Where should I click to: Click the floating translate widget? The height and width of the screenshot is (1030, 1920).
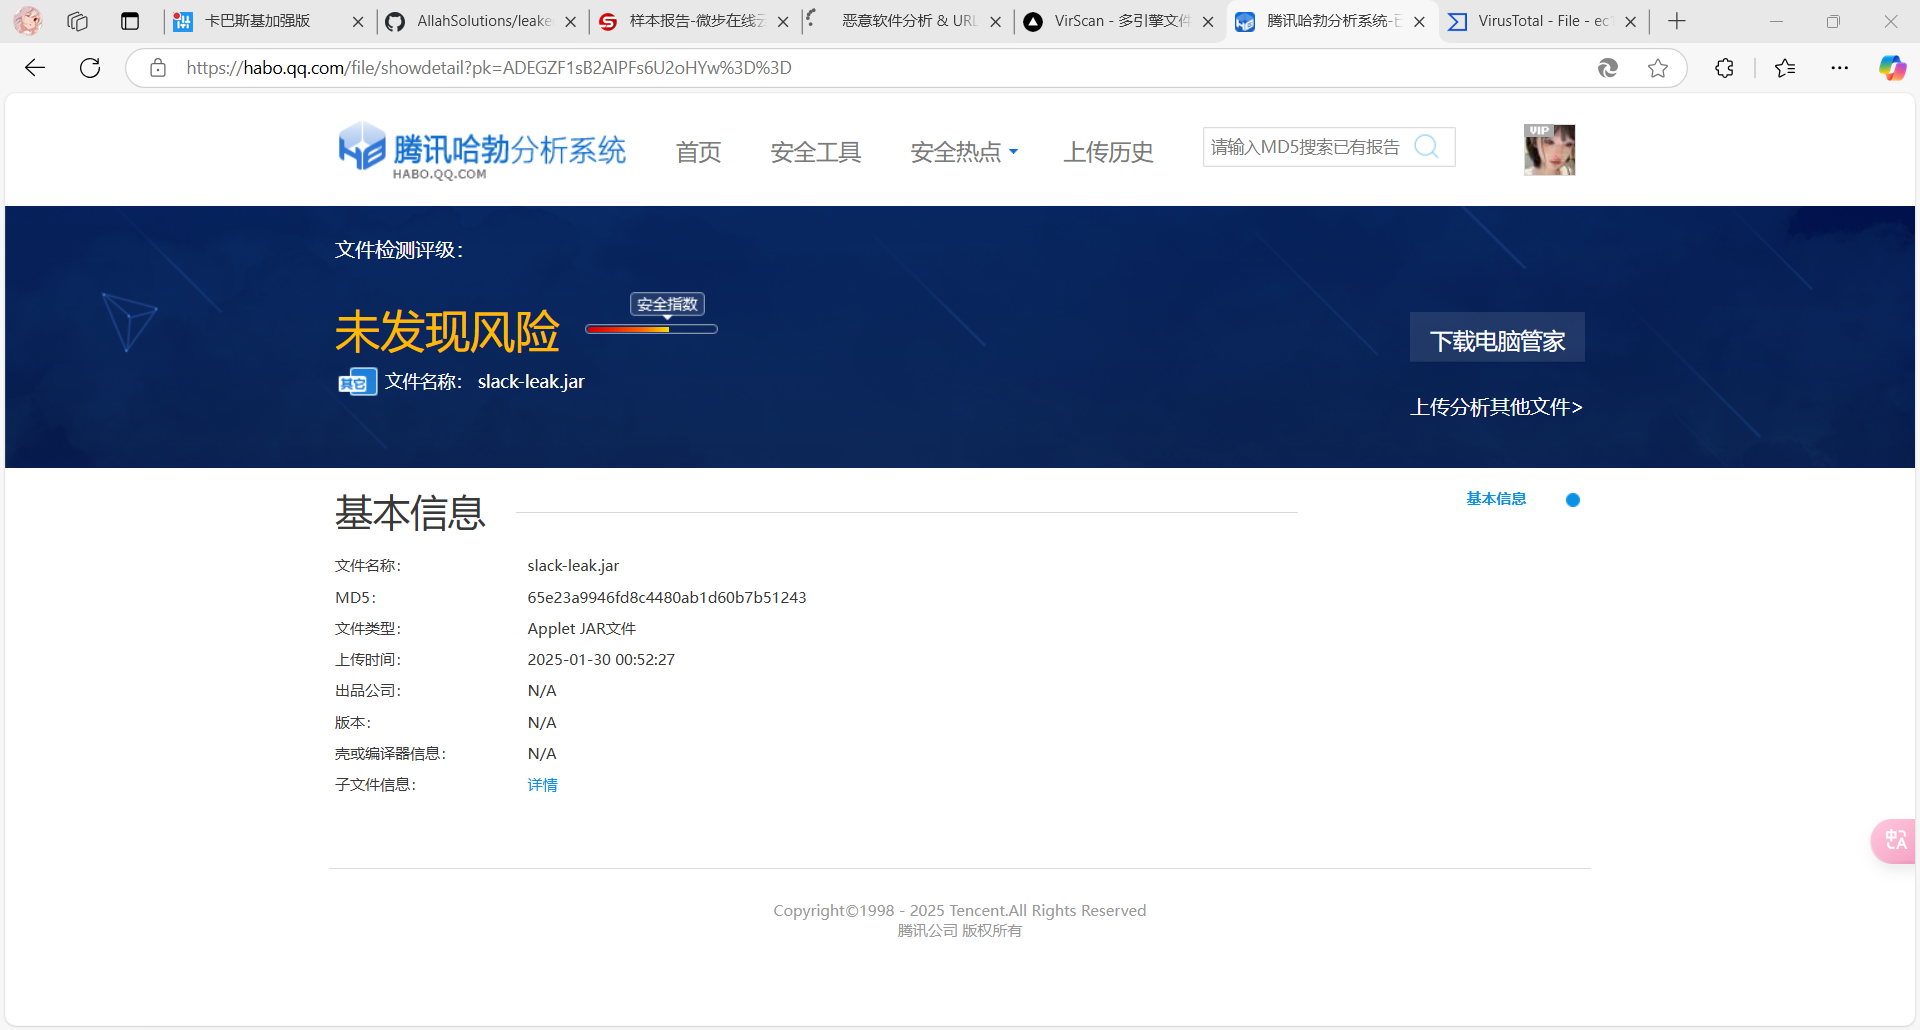tap(1895, 840)
